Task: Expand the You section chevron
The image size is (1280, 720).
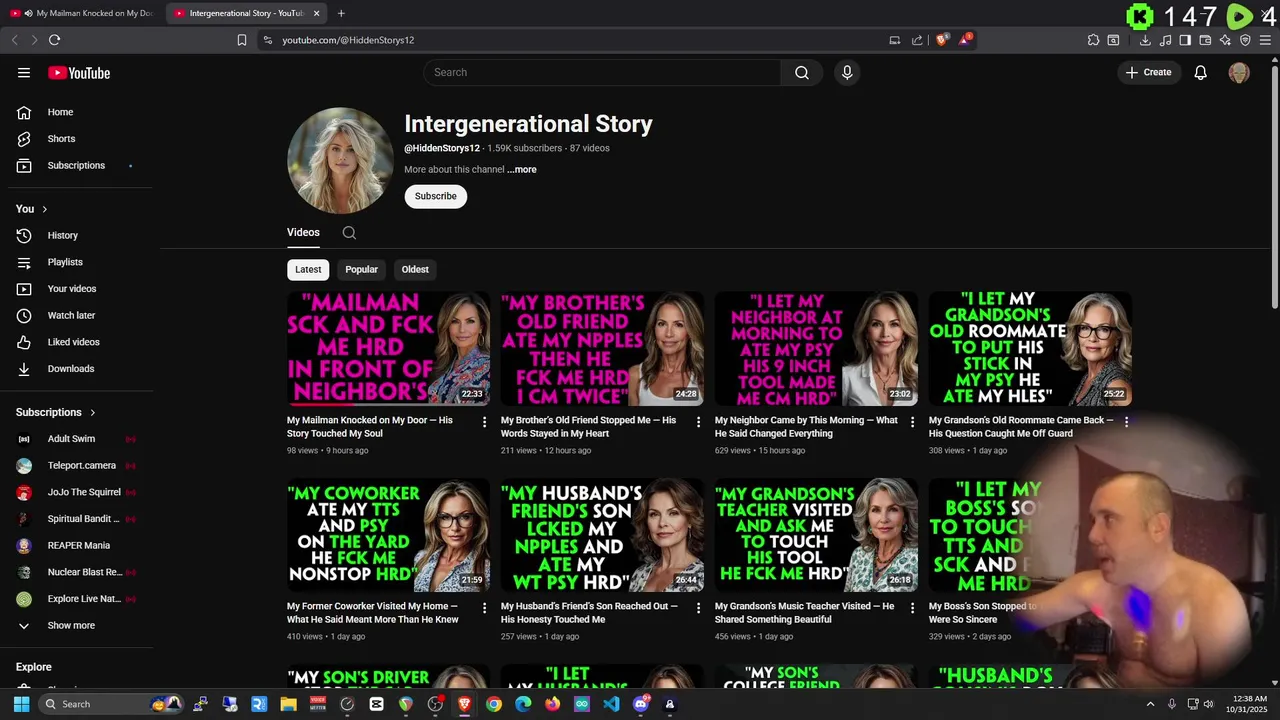Action: pyautogui.click(x=44, y=209)
